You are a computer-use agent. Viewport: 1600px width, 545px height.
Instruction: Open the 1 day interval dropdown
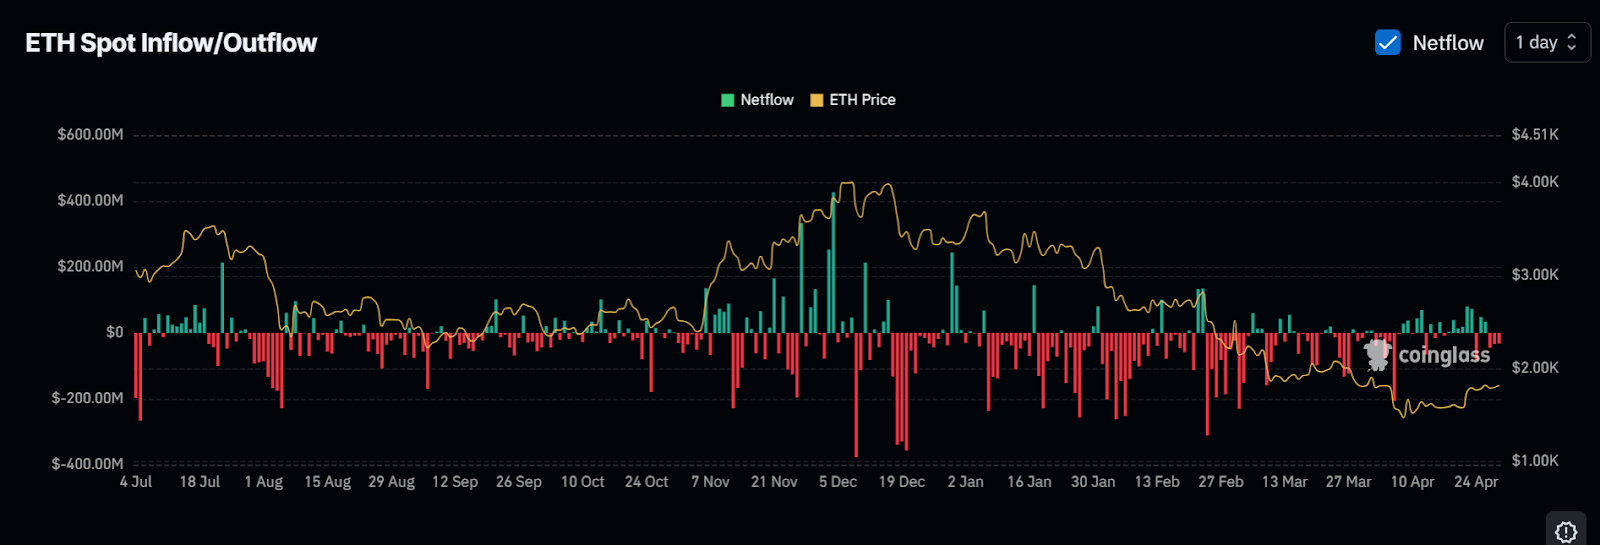click(x=1546, y=42)
